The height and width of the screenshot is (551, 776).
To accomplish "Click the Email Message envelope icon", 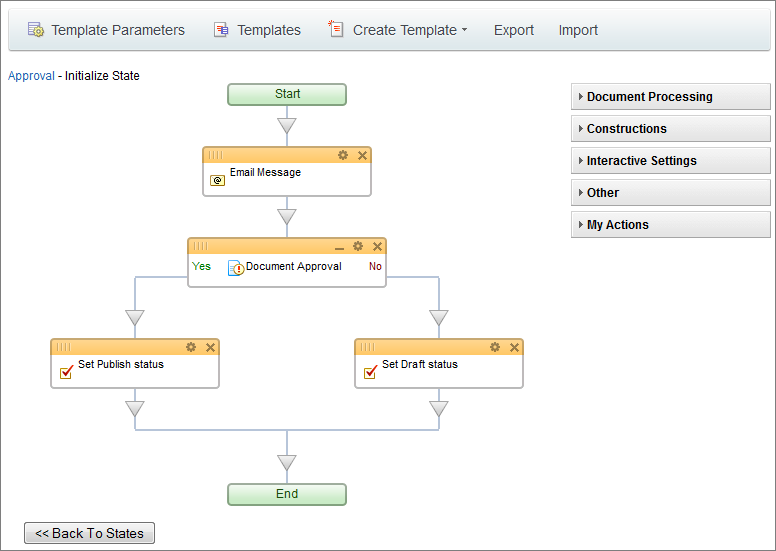I will click(x=217, y=181).
